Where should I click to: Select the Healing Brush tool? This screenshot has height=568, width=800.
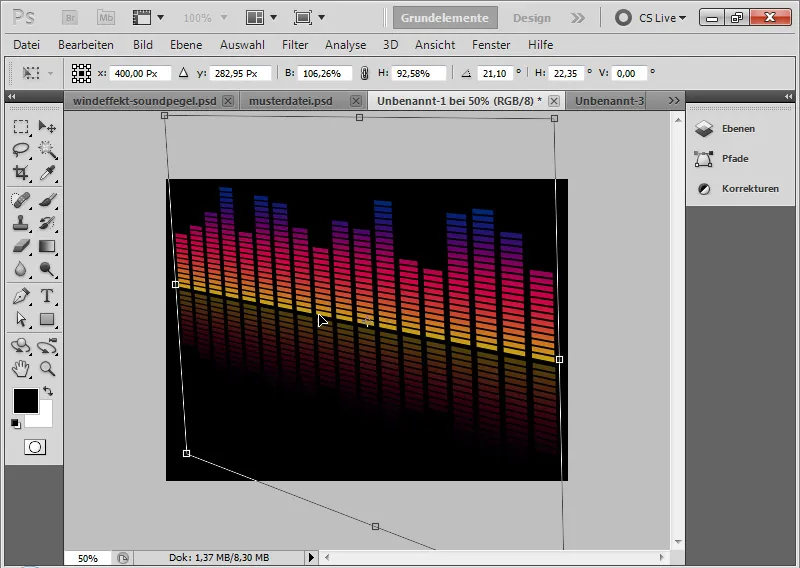tap(20, 200)
